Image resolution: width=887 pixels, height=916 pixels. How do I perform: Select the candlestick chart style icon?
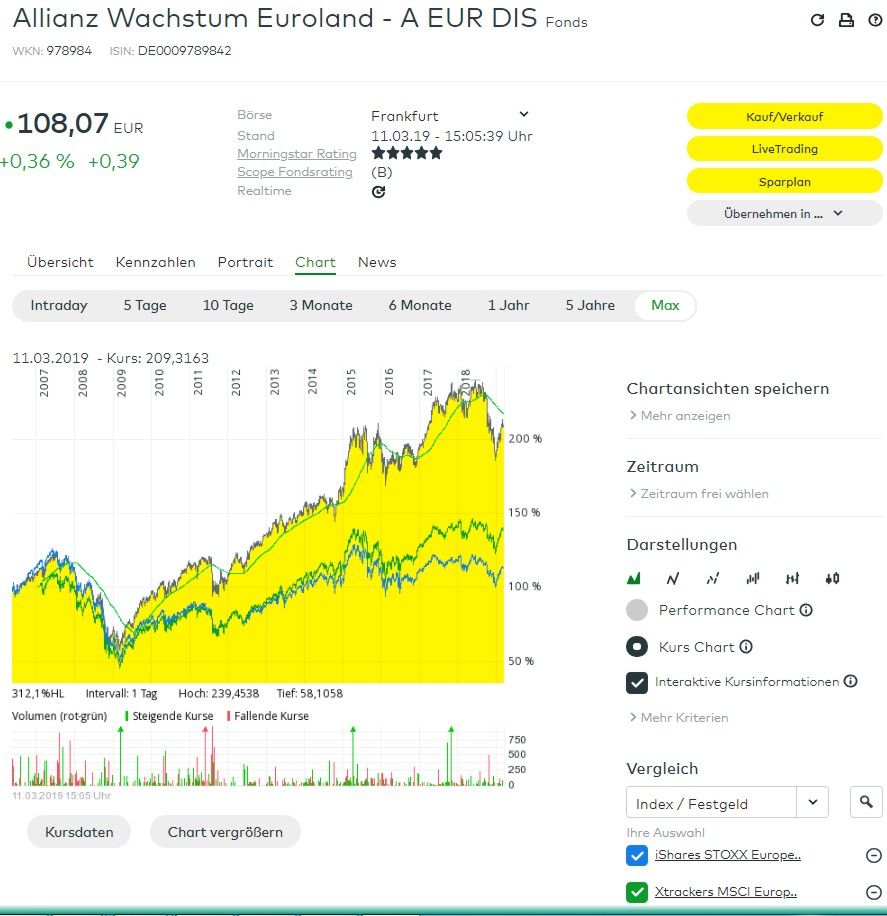point(832,578)
